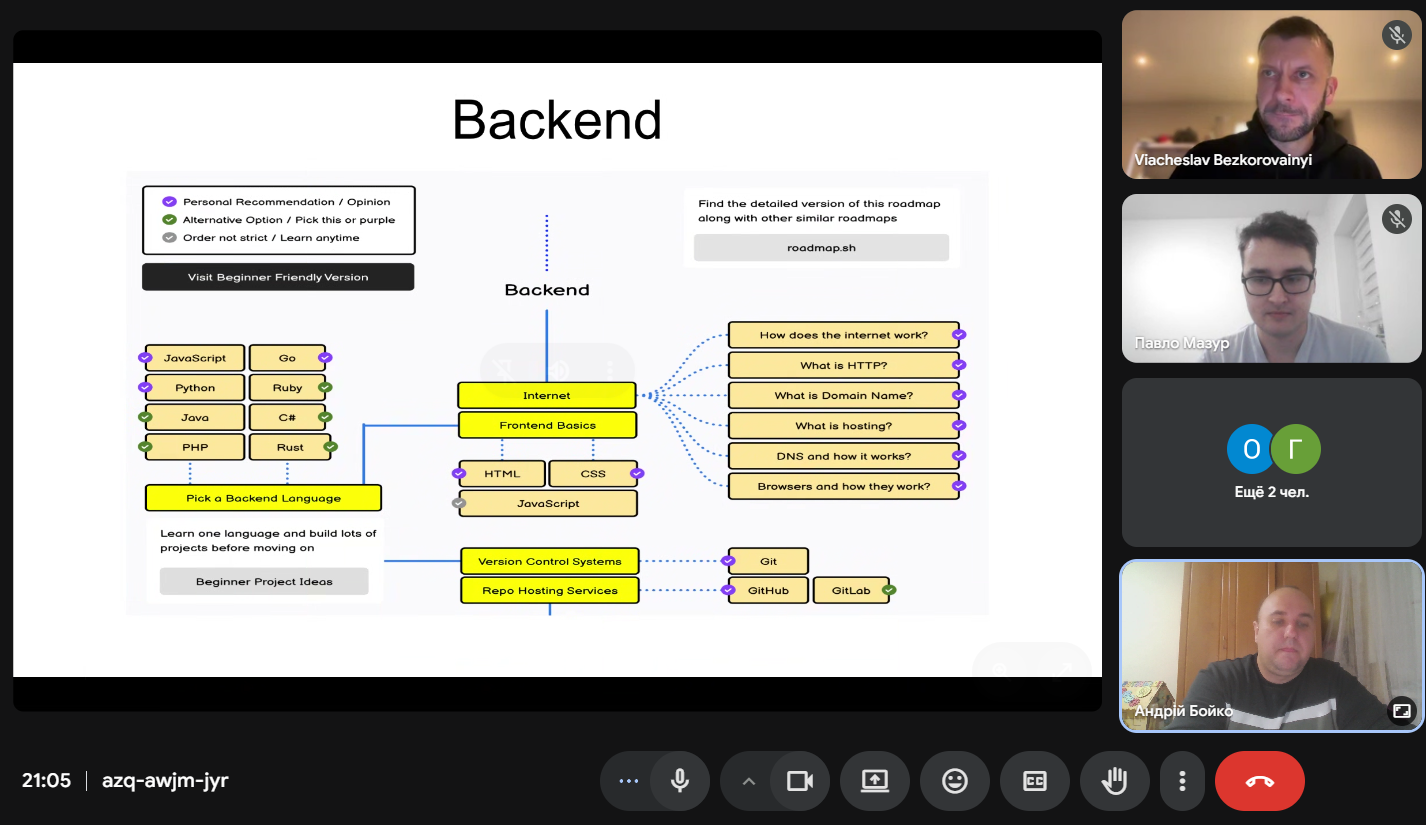Leave the call with the red hang-up button

click(1259, 781)
